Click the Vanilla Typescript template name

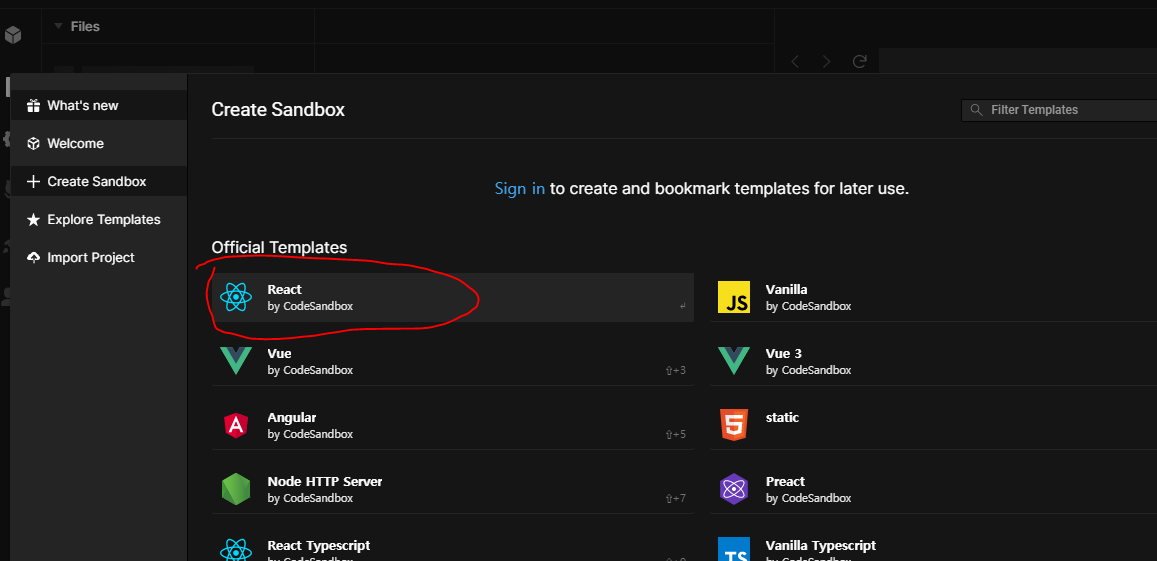(x=821, y=545)
